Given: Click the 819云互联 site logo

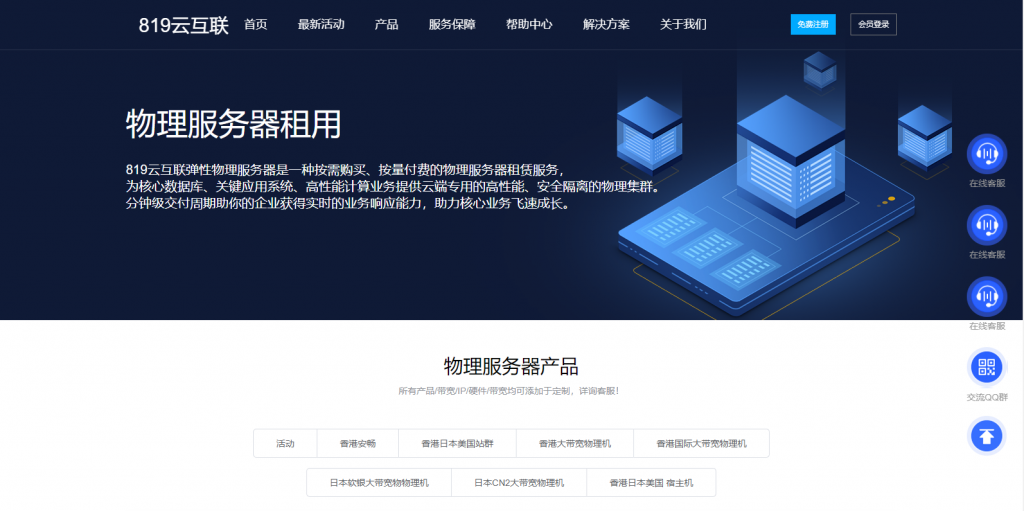Looking at the screenshot, I should pos(182,25).
